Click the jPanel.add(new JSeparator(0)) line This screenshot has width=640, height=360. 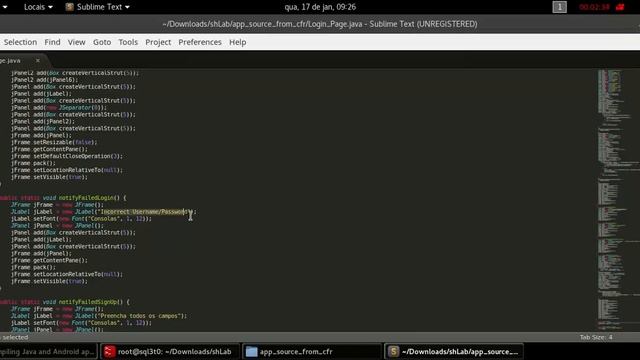pyautogui.click(x=59, y=108)
